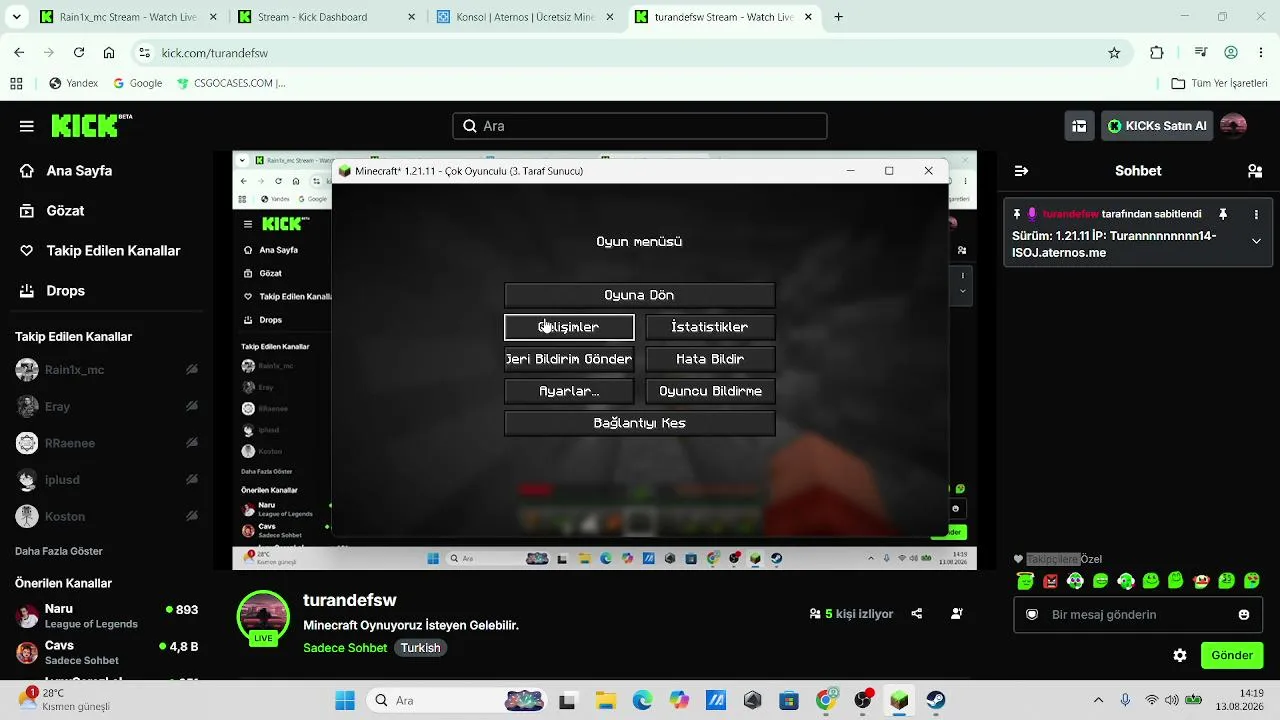Expand Daha Fazla Göster list
1280x720 pixels.
click(x=59, y=551)
